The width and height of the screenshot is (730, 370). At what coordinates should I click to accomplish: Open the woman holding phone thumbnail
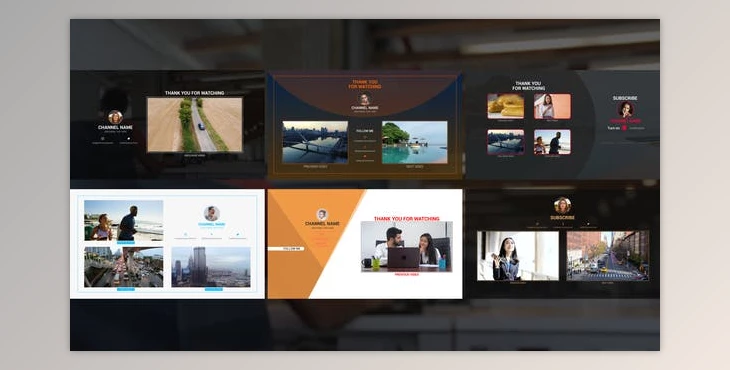(x=518, y=256)
